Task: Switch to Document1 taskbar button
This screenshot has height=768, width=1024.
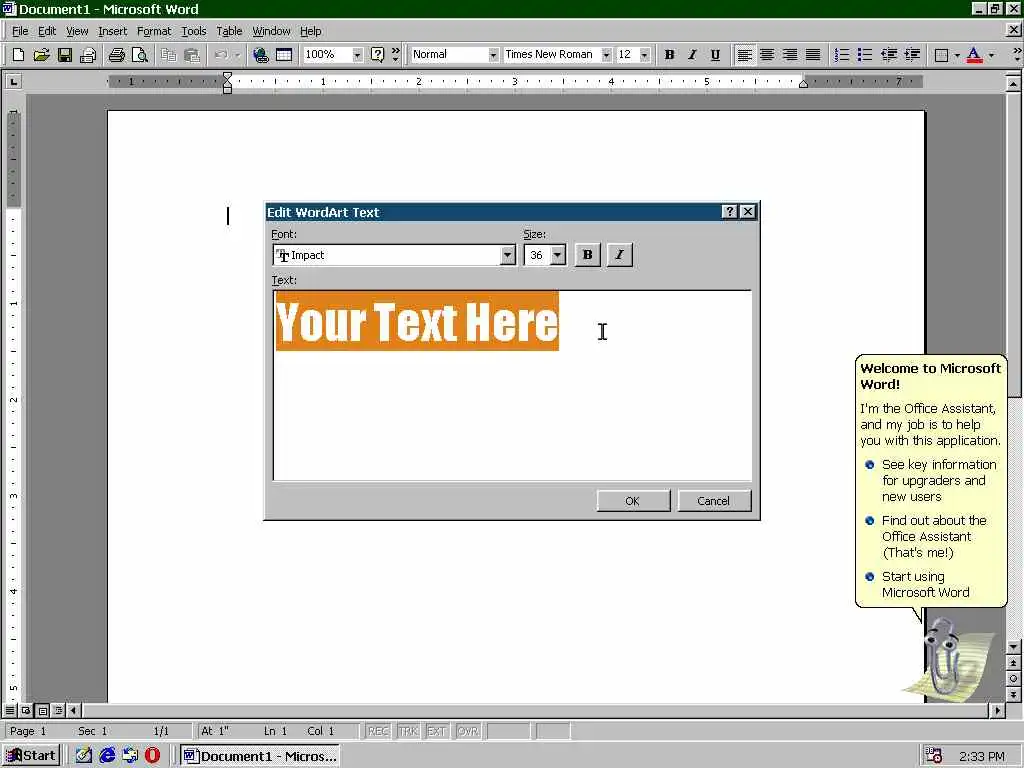Action: [261, 756]
